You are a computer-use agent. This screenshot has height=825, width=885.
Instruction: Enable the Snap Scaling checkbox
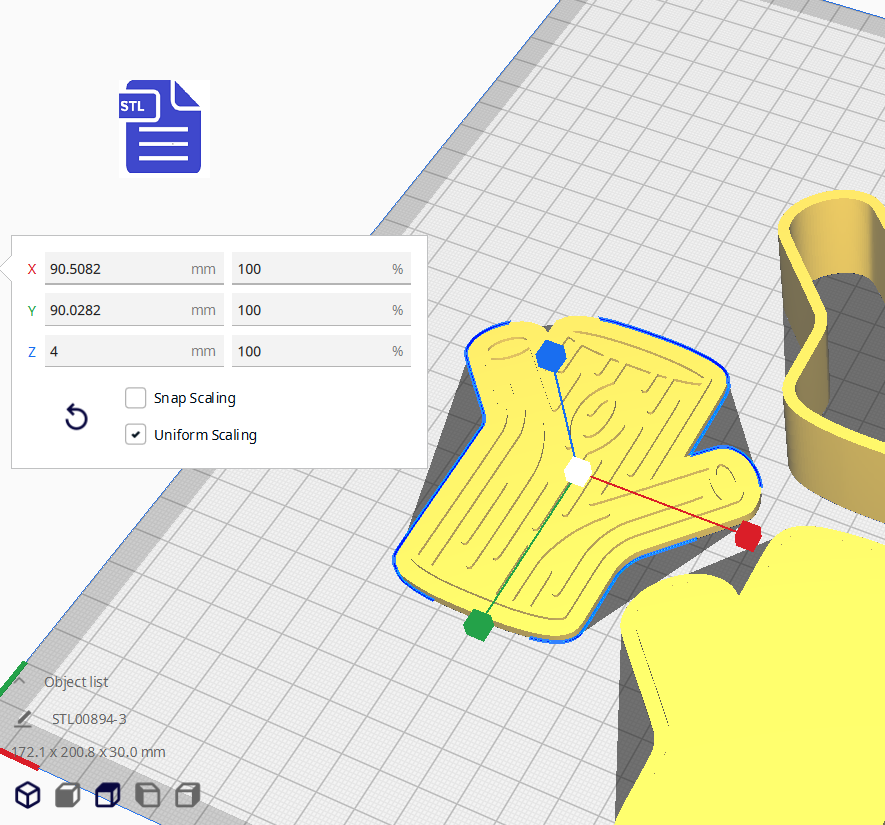[136, 398]
